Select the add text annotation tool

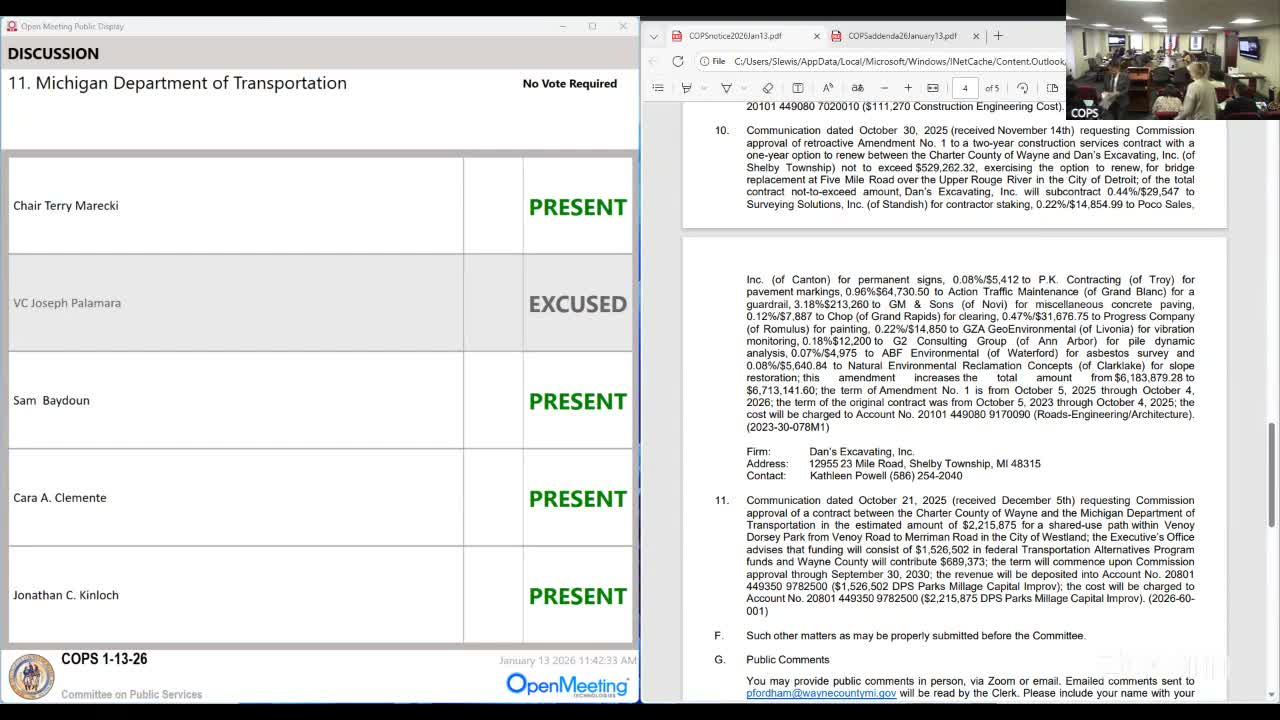click(796, 88)
